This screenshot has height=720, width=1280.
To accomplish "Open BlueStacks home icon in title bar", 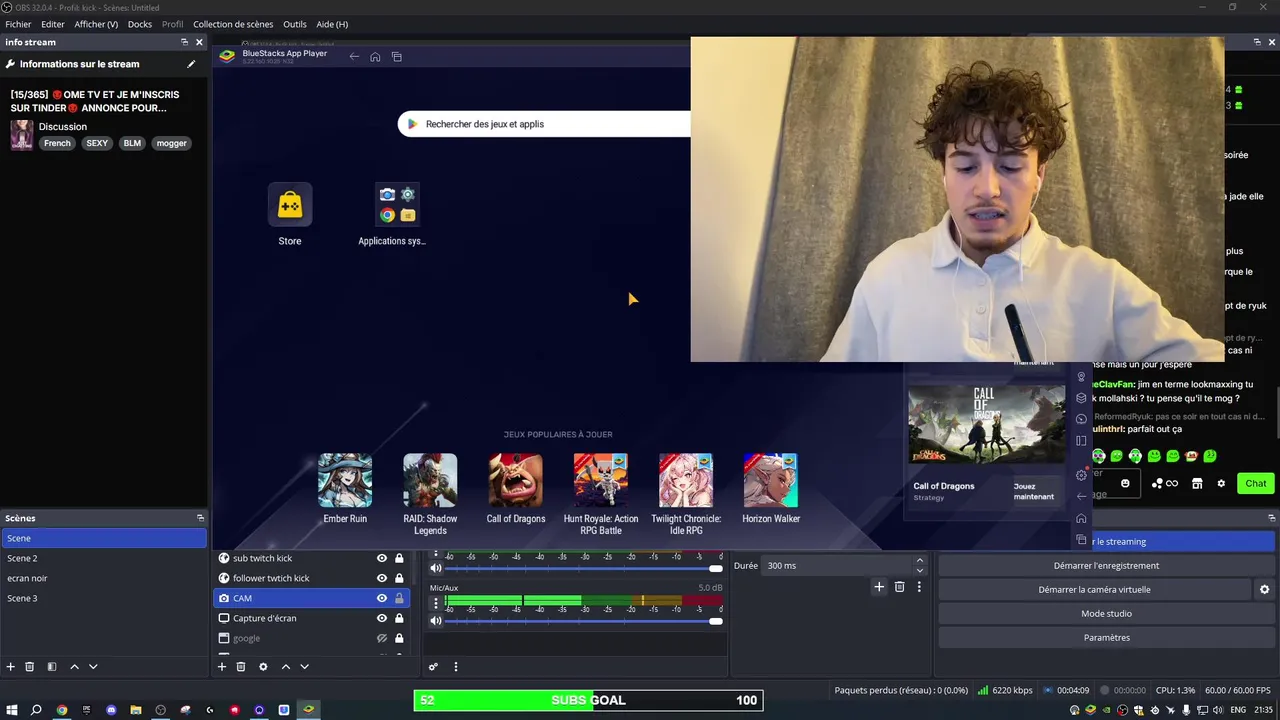I will 375,57.
